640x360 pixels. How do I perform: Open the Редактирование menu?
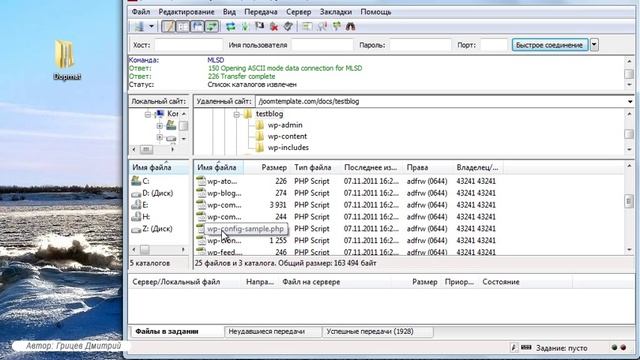pos(186,12)
